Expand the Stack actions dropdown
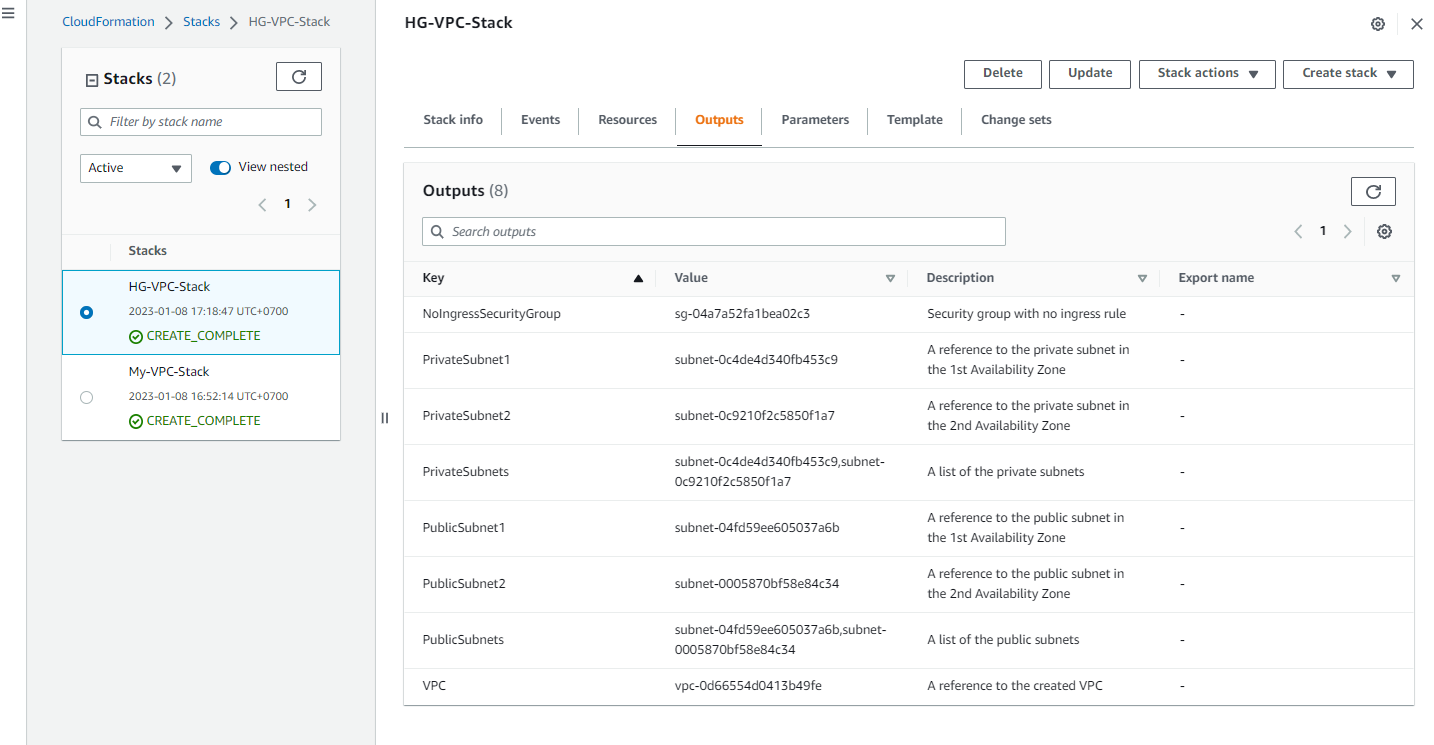The width and height of the screenshot is (1434, 745). 1206,74
